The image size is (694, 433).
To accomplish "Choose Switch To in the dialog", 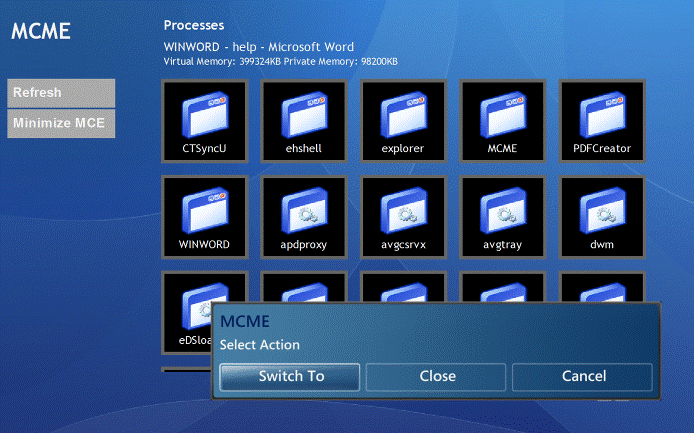I will point(290,377).
